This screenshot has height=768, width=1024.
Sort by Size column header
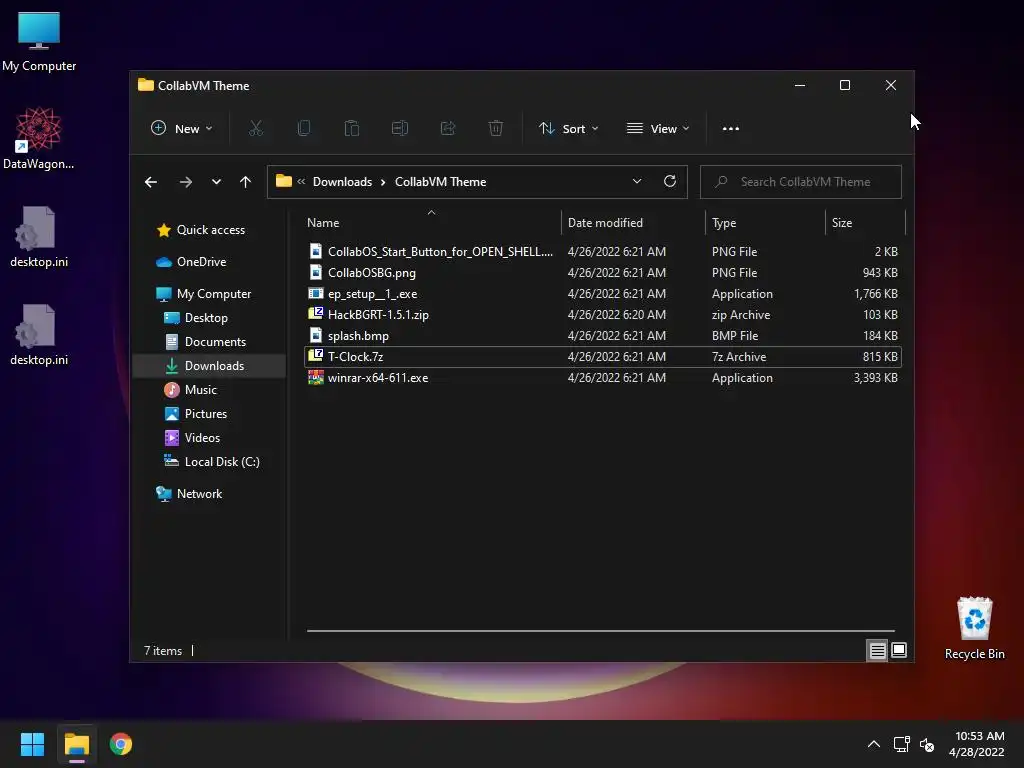pos(865,223)
